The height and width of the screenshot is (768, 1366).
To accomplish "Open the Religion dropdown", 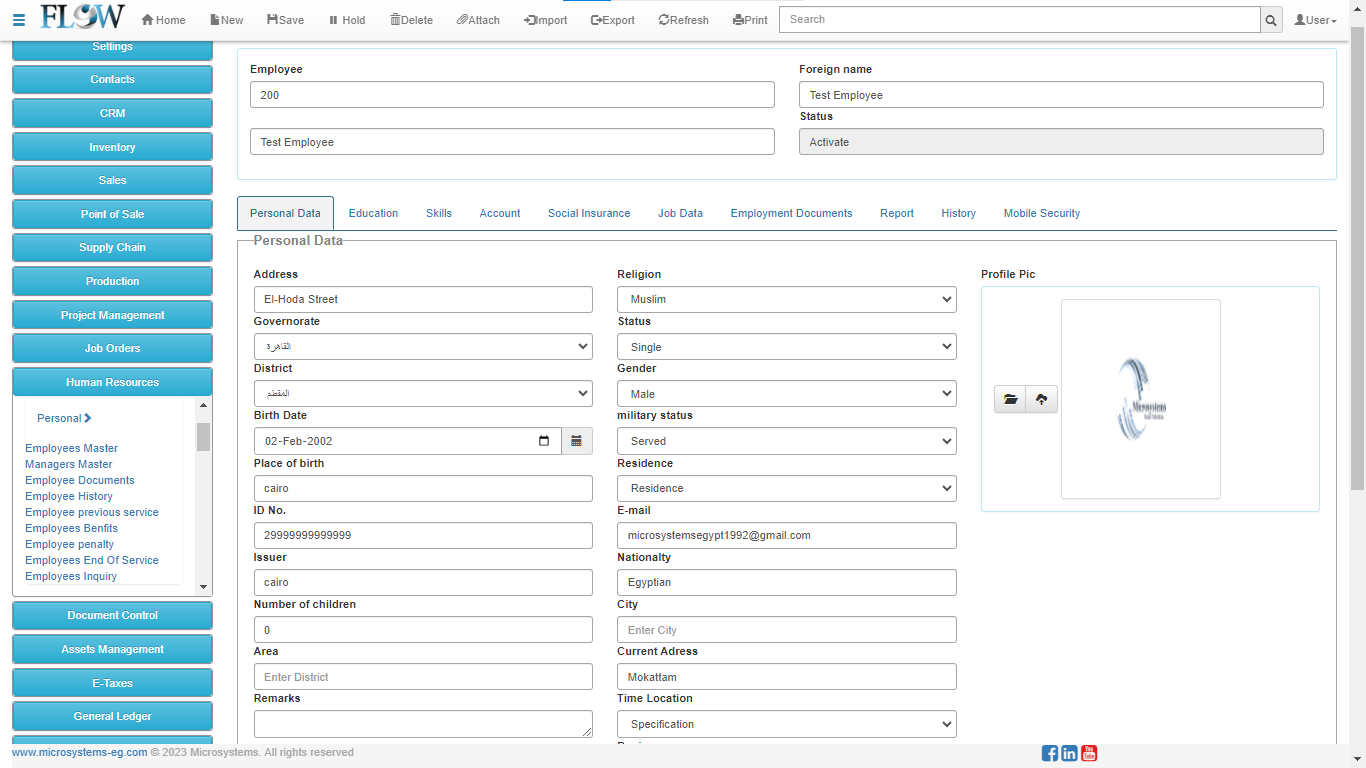I will point(786,299).
